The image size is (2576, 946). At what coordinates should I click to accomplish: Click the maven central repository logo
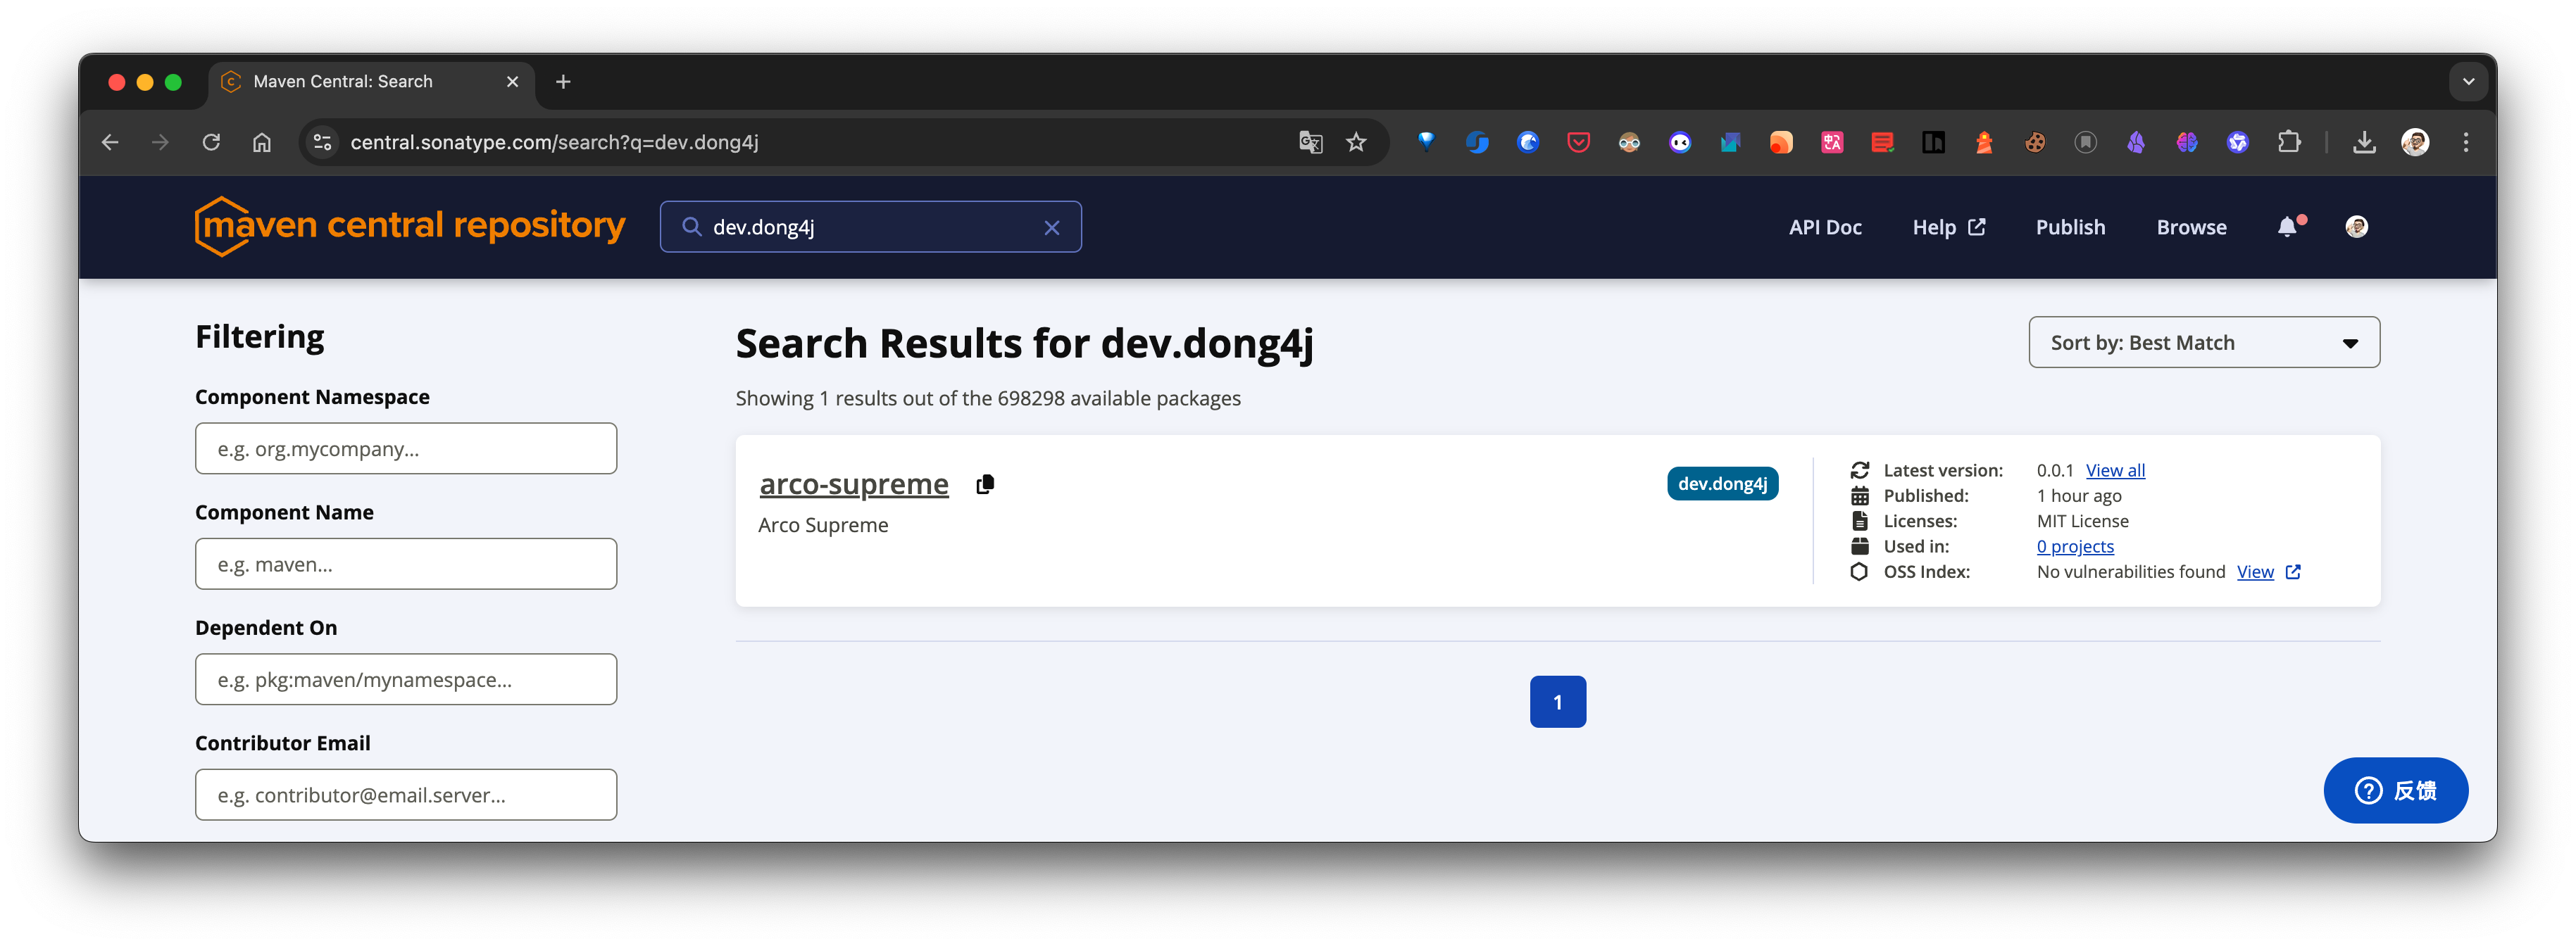(x=410, y=226)
